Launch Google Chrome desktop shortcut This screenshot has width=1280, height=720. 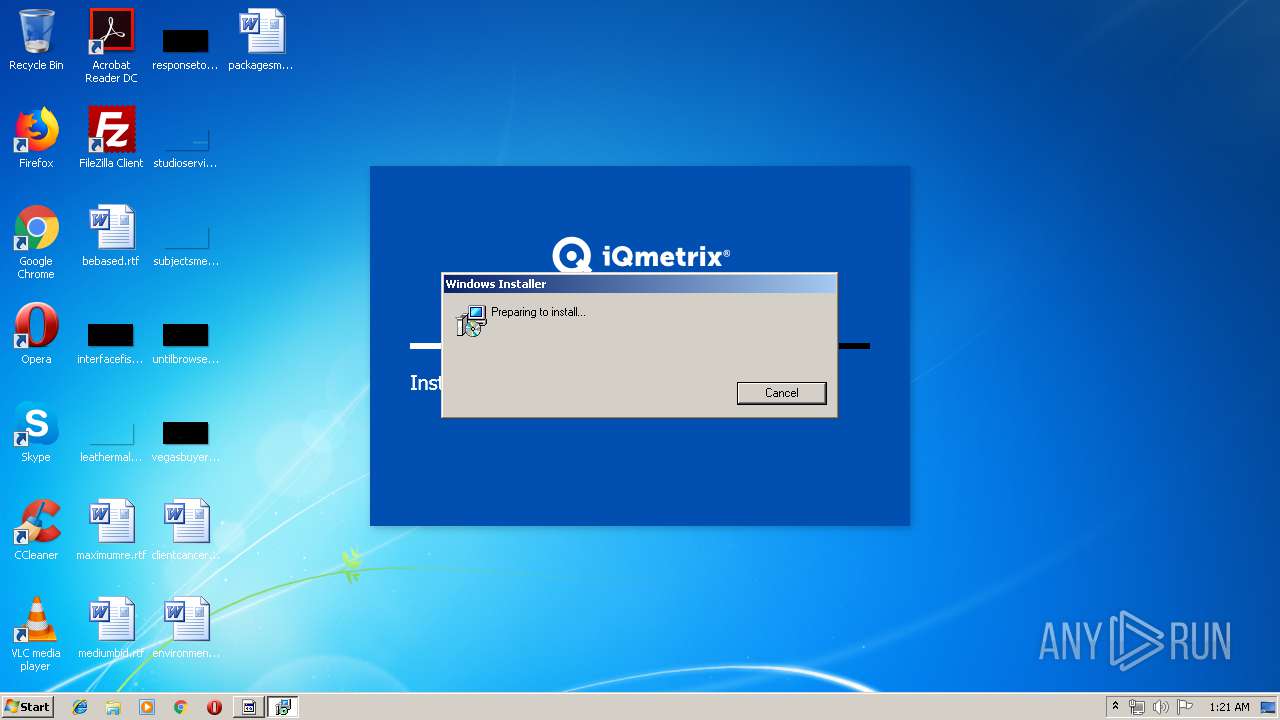[36, 242]
